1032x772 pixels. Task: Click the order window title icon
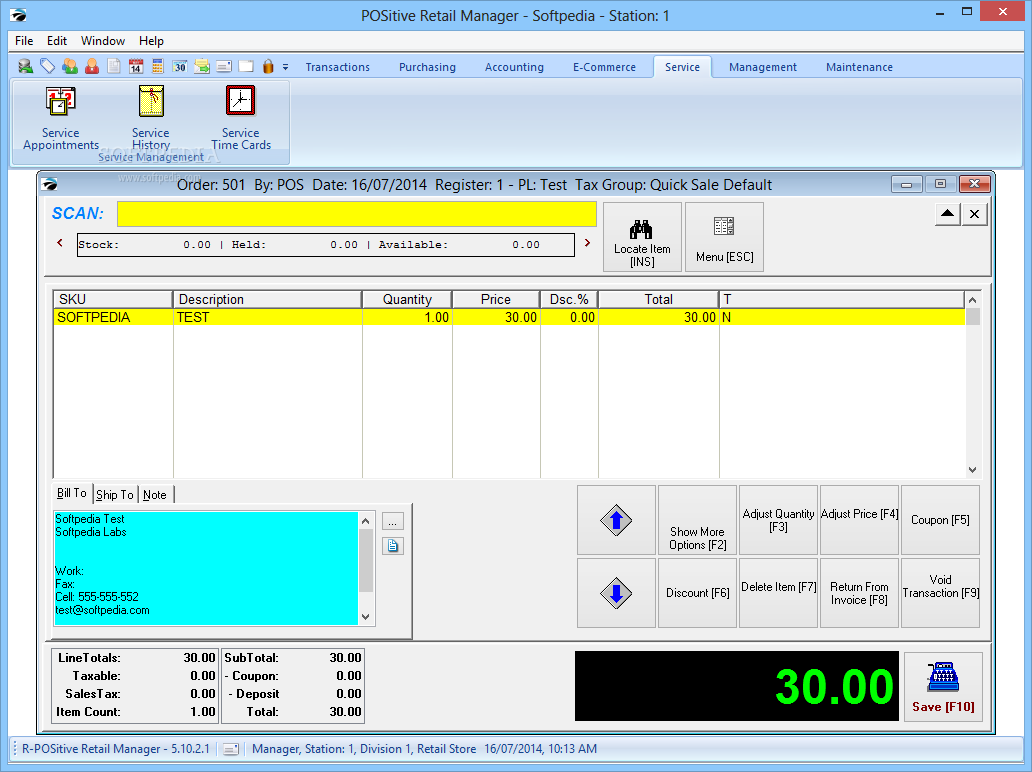click(50, 184)
